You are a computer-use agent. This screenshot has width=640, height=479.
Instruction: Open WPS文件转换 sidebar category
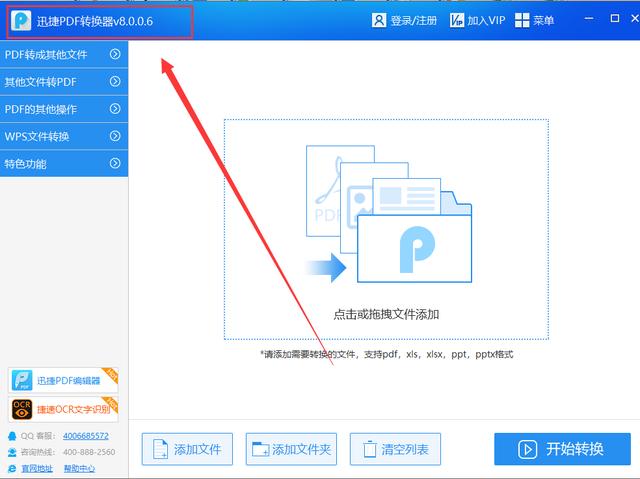point(64,136)
